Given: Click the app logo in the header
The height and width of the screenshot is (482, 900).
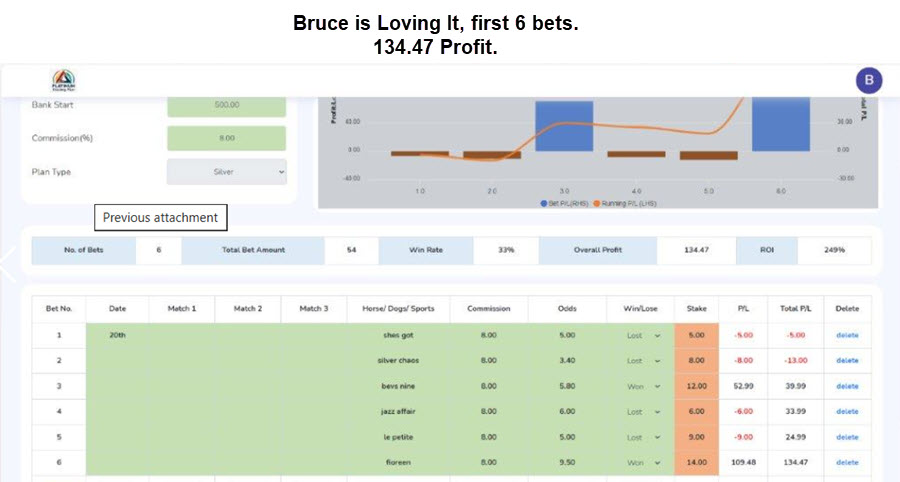Looking at the screenshot, I should pos(63,80).
